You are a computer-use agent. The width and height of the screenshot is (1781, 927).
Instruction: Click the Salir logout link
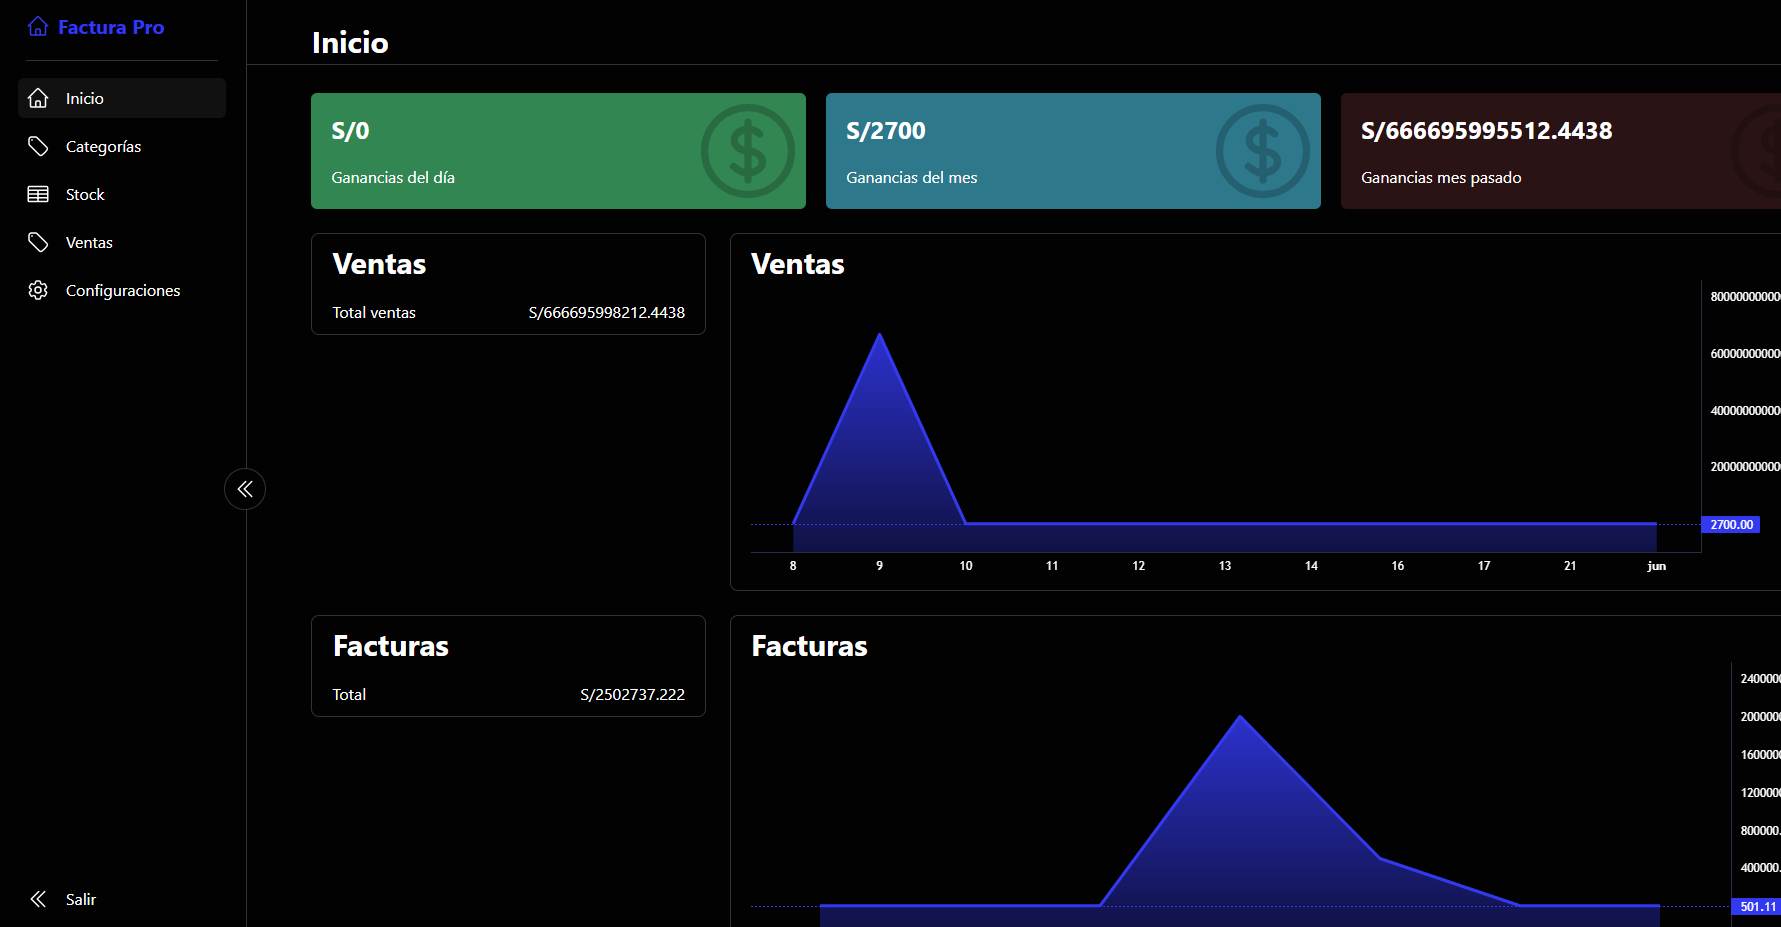pyautogui.click(x=80, y=898)
